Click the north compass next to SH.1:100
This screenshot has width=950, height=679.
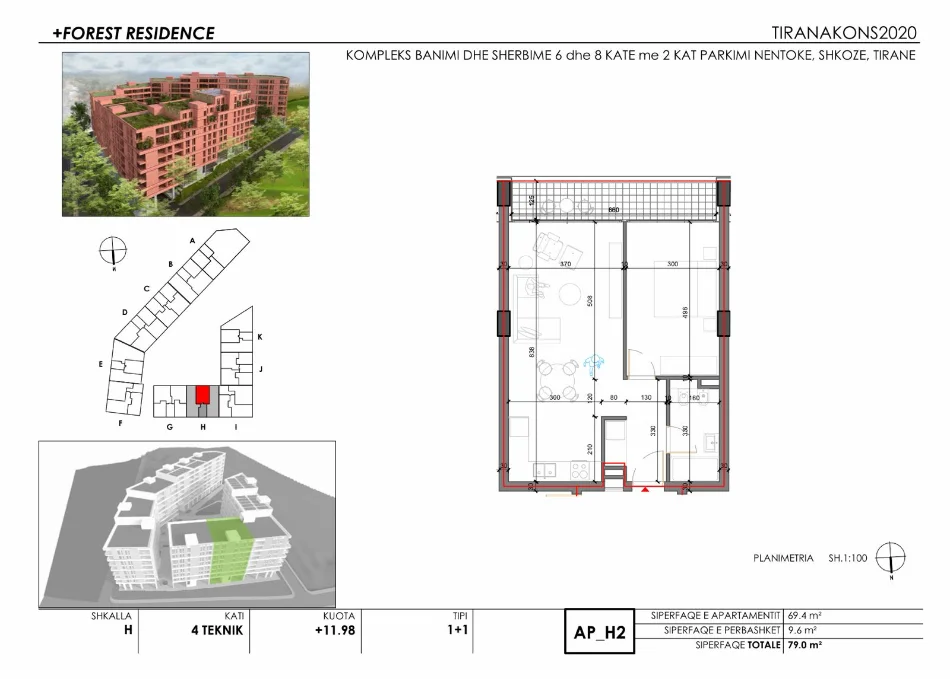(891, 558)
